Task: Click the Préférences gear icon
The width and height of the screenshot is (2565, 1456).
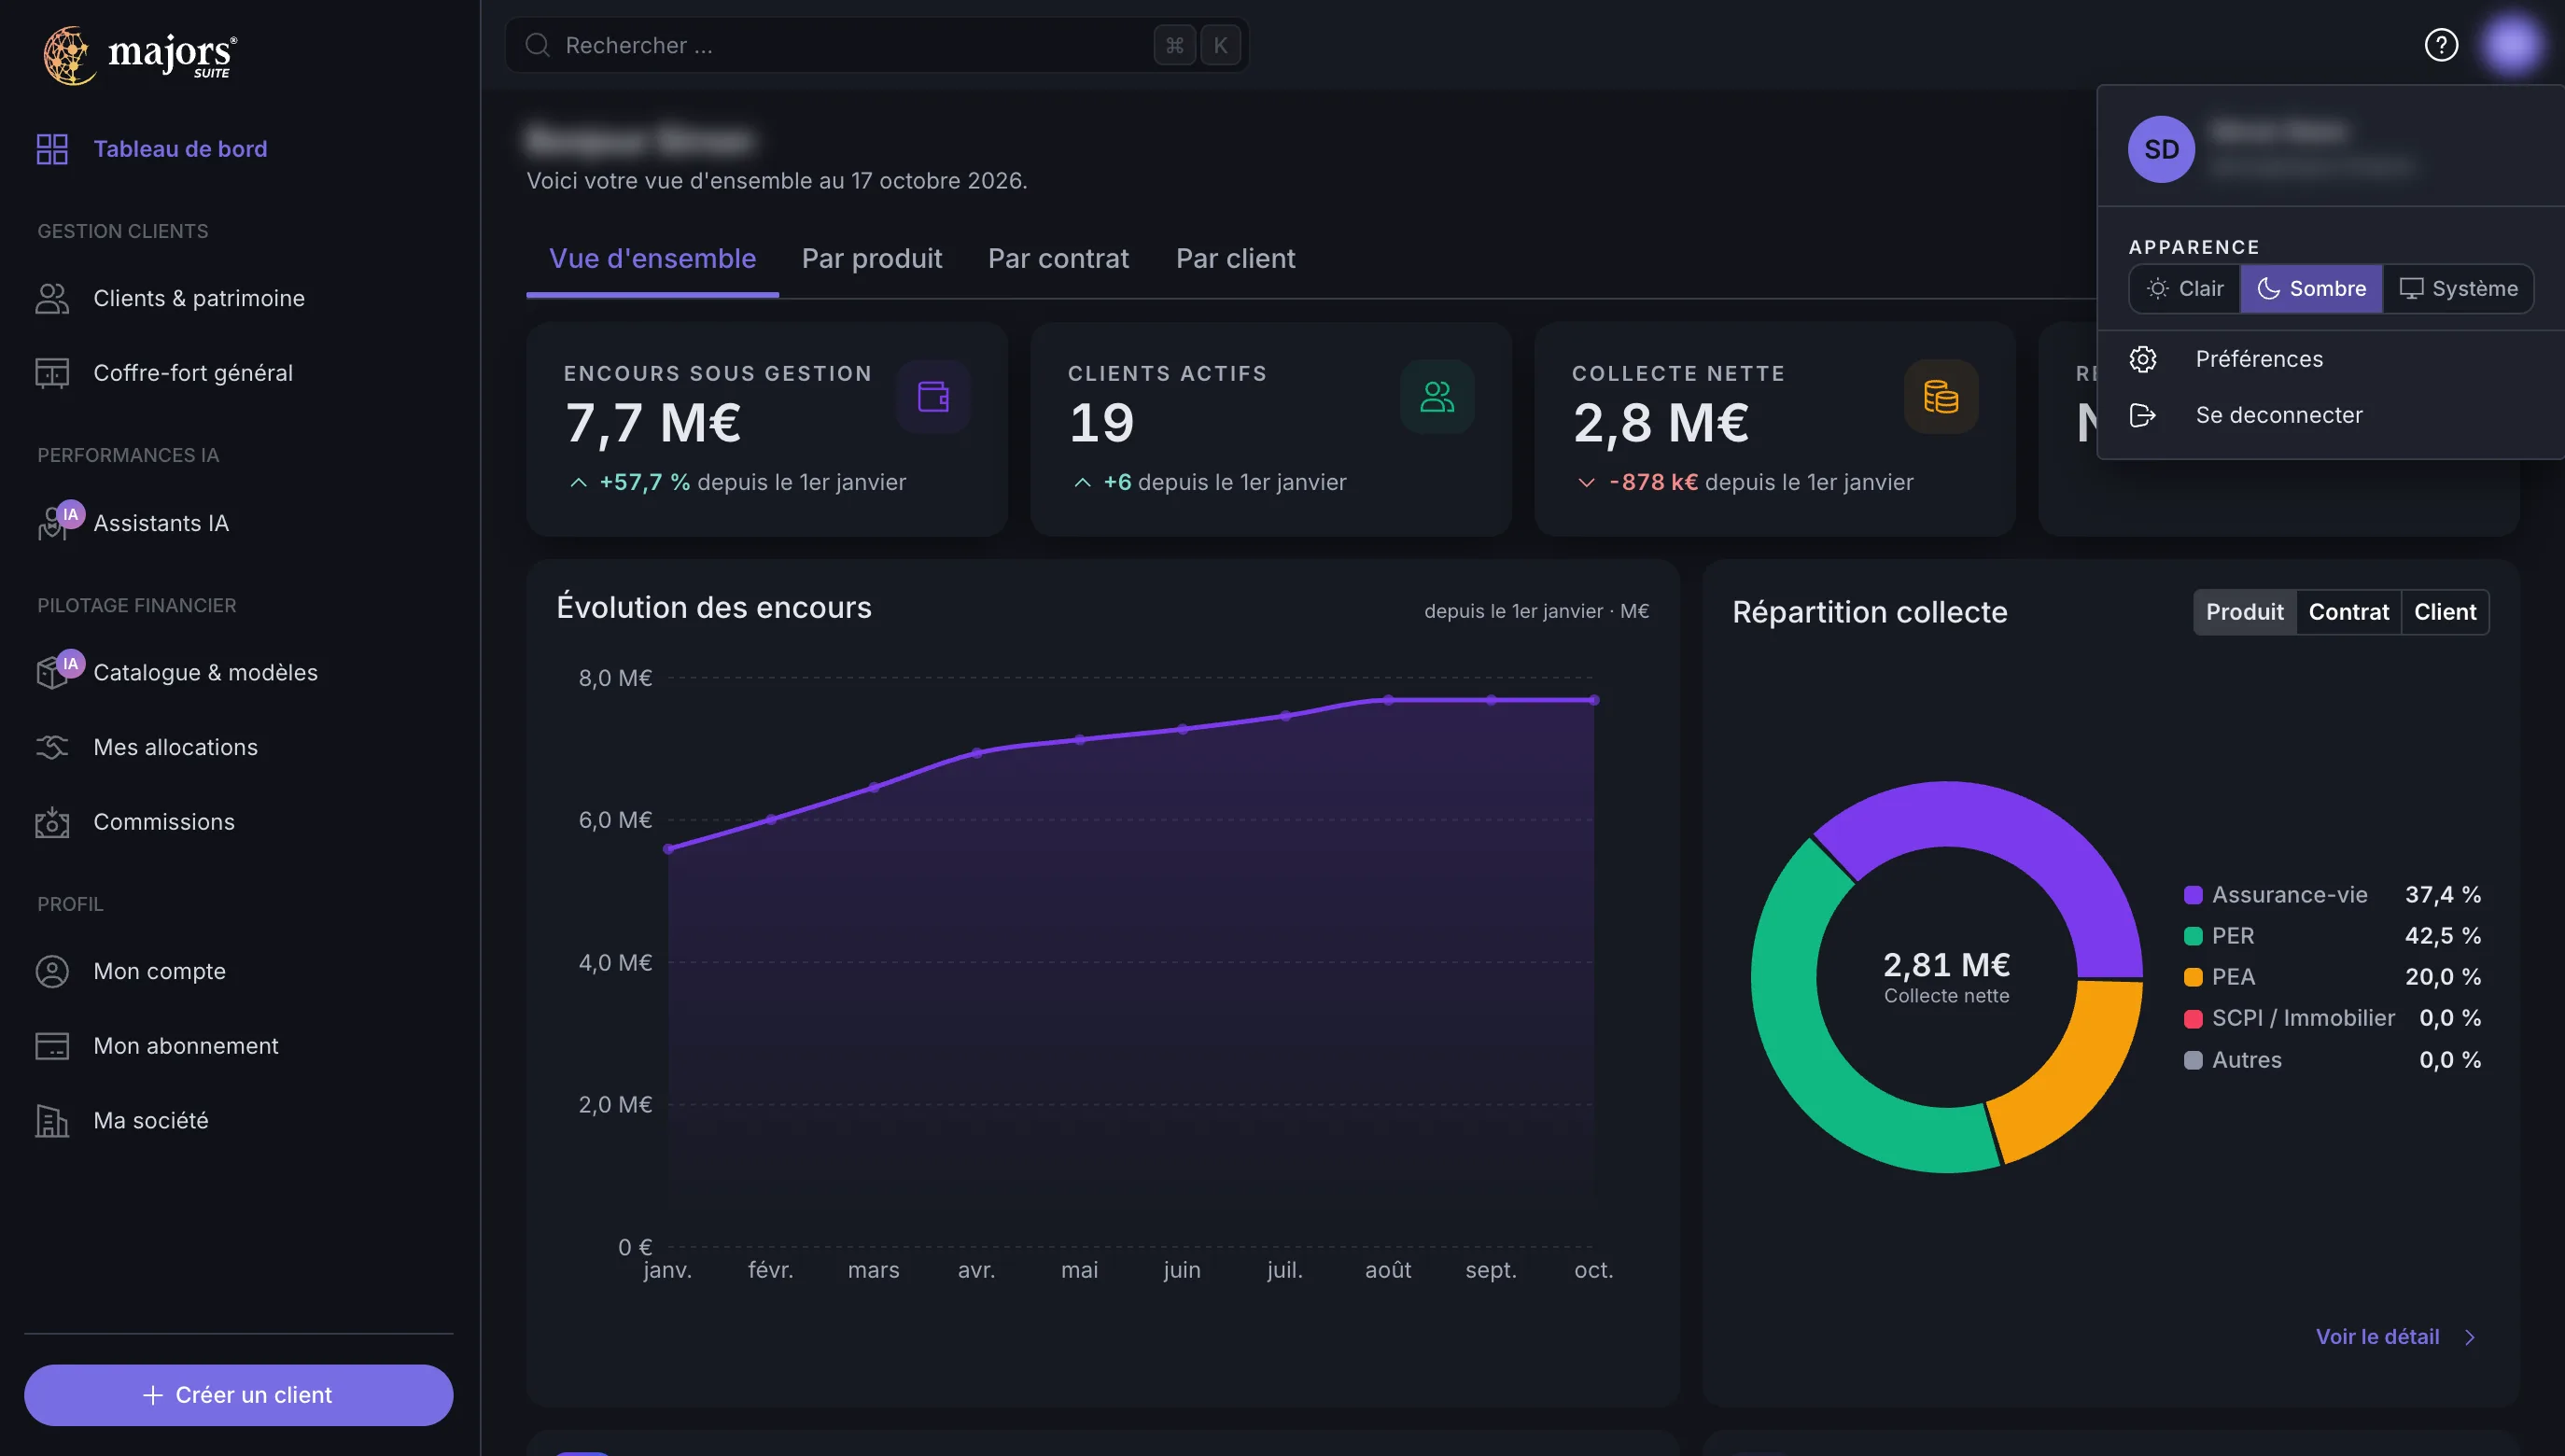Action: (x=2143, y=359)
